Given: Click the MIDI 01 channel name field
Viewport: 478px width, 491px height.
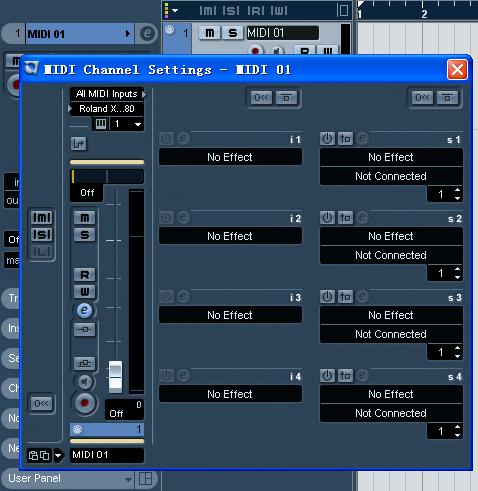Looking at the screenshot, I should (x=107, y=455).
